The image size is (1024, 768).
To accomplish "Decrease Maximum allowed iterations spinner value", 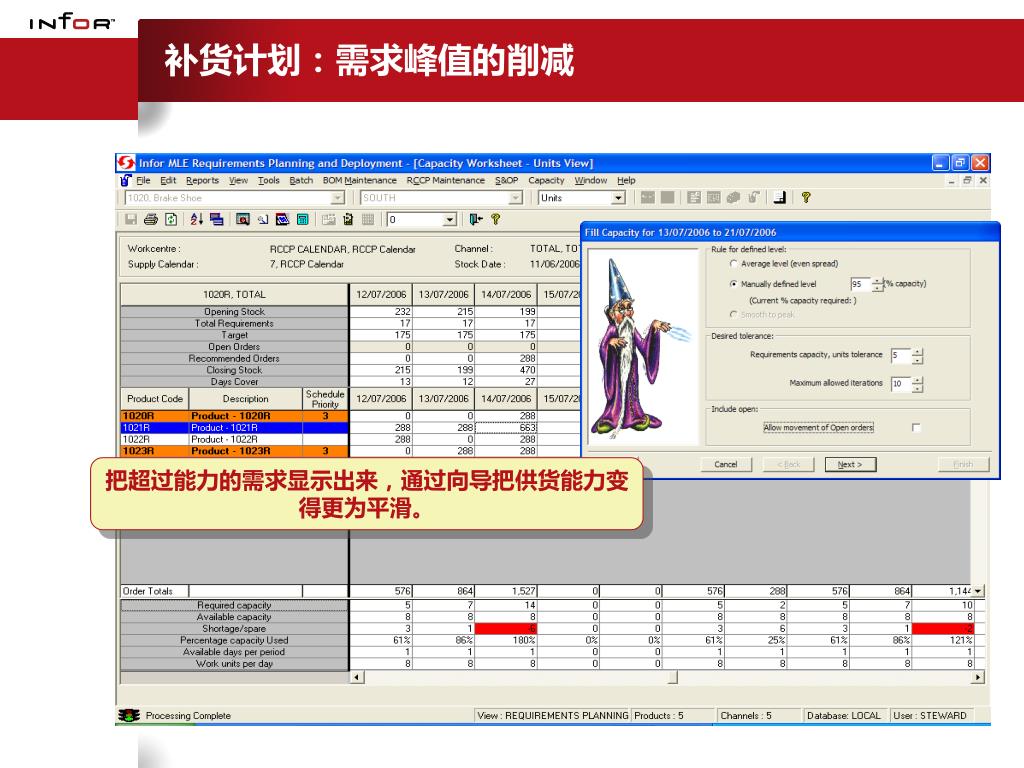I will point(918,389).
